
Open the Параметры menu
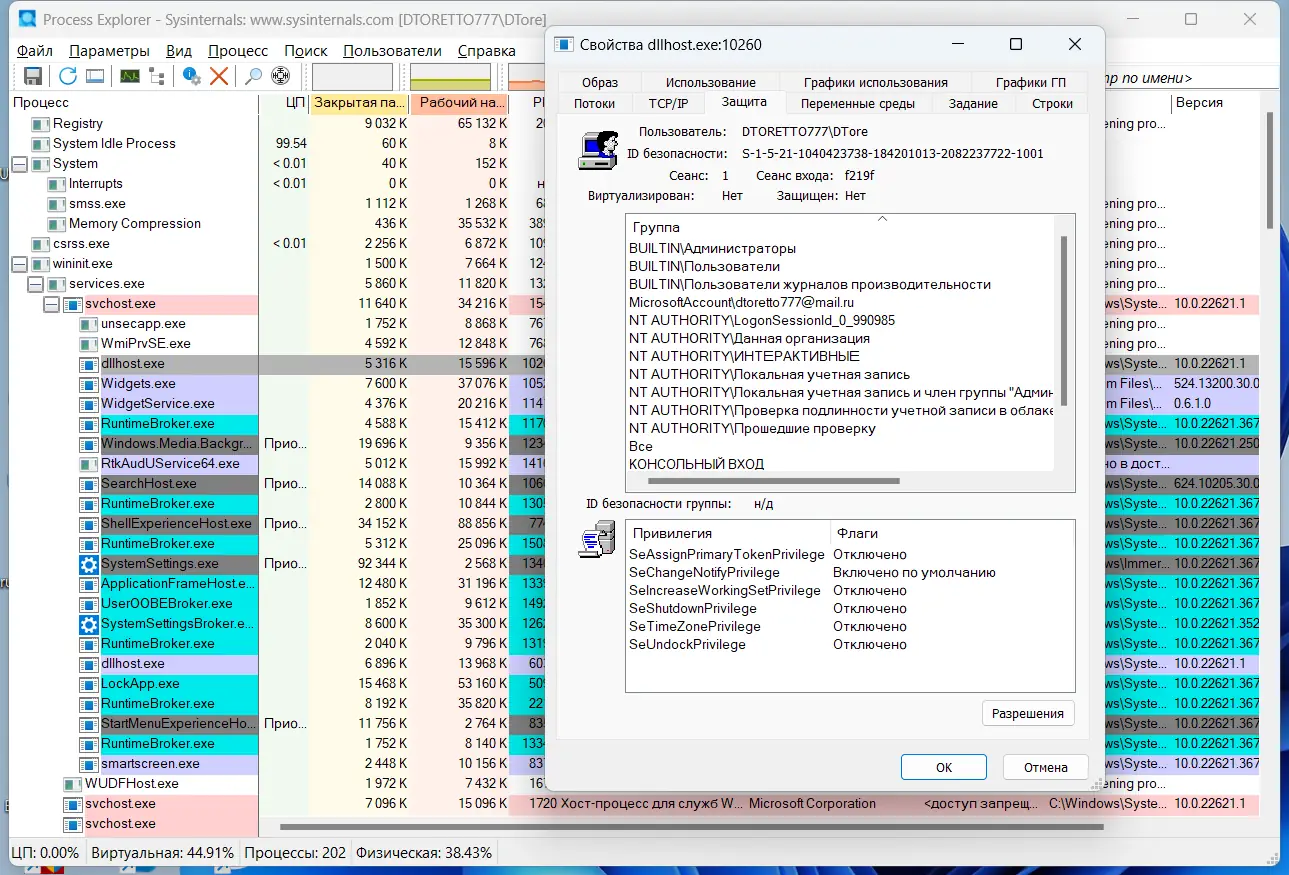tap(110, 51)
